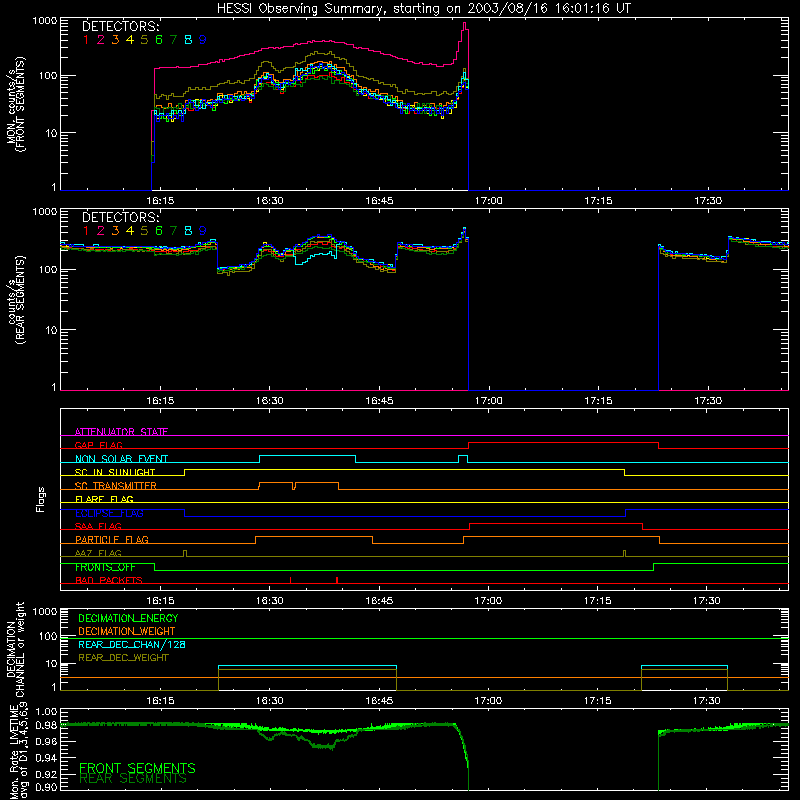Viewport: 800px width, 800px height.
Task: Select detector 9 number in rear segments legend
Action: pos(203,231)
